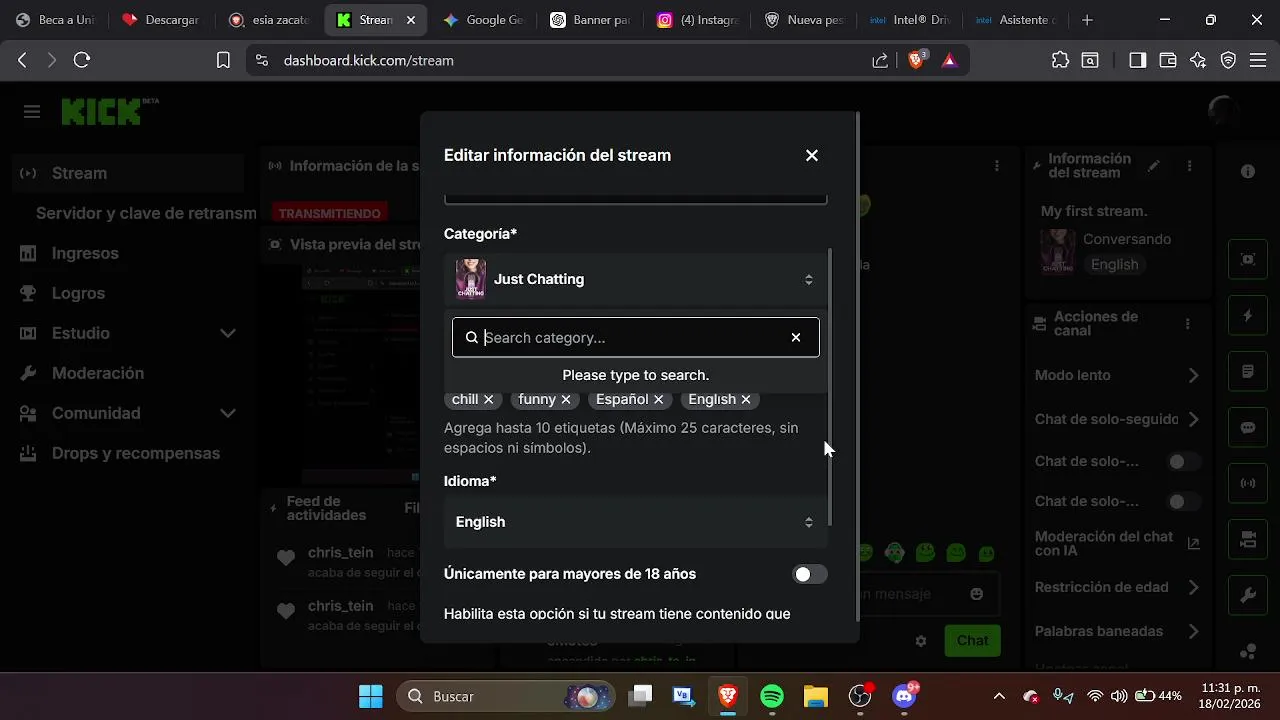Expand the Estudio menu chevron
Screen dimensions: 1280x720
[228, 333]
